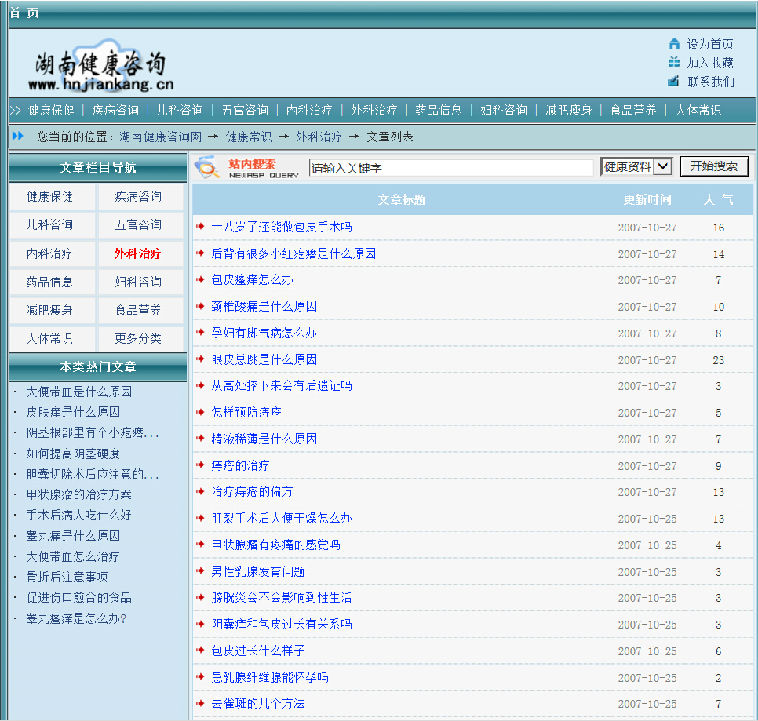Screen dimensions: 758x721
Task: Click the 更新时间 column header
Action: click(647, 200)
